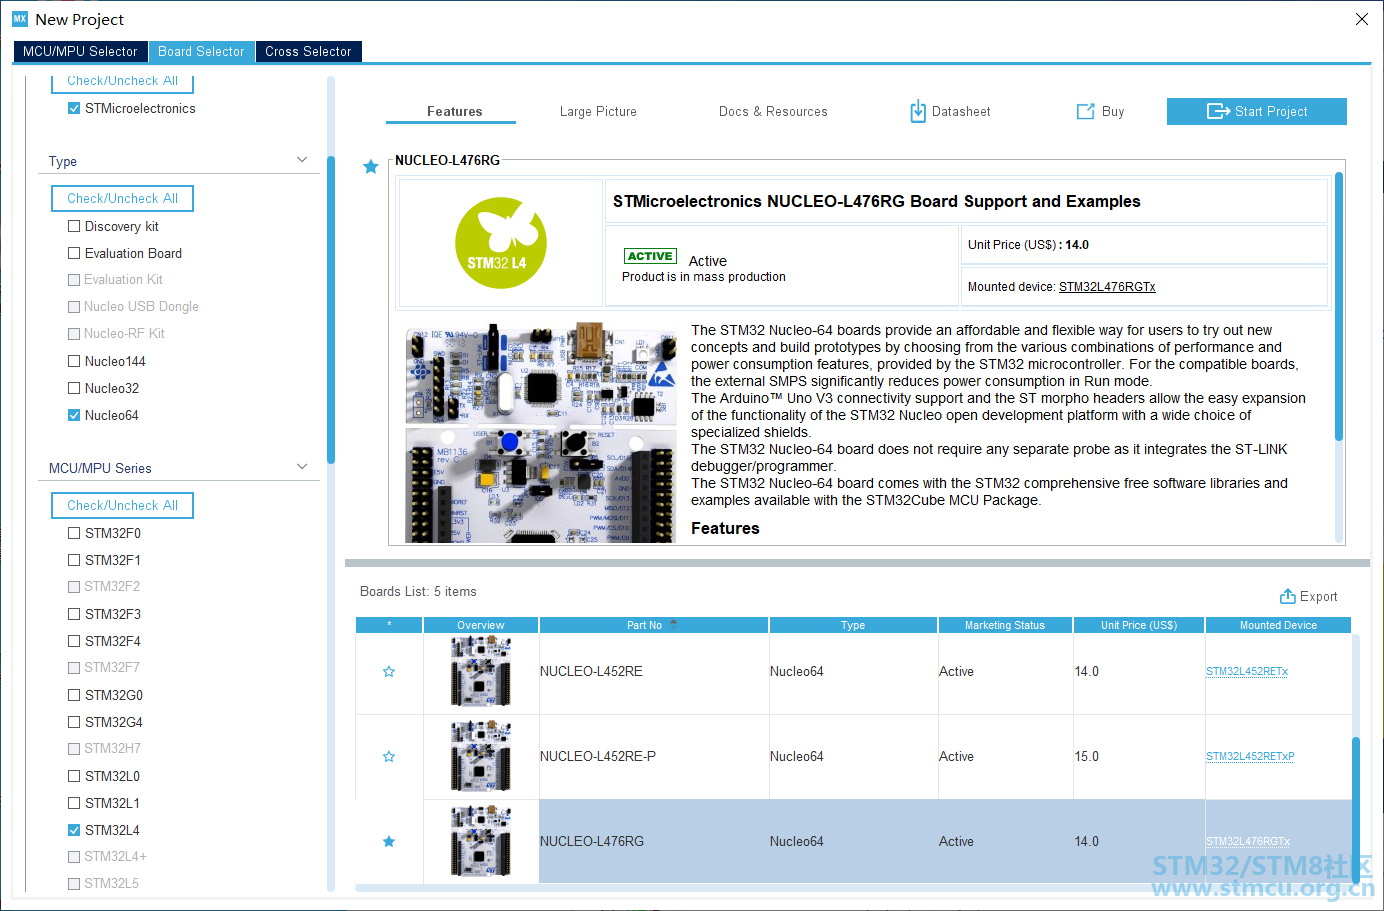Enable the Nucleo32 type filter

(x=74, y=388)
